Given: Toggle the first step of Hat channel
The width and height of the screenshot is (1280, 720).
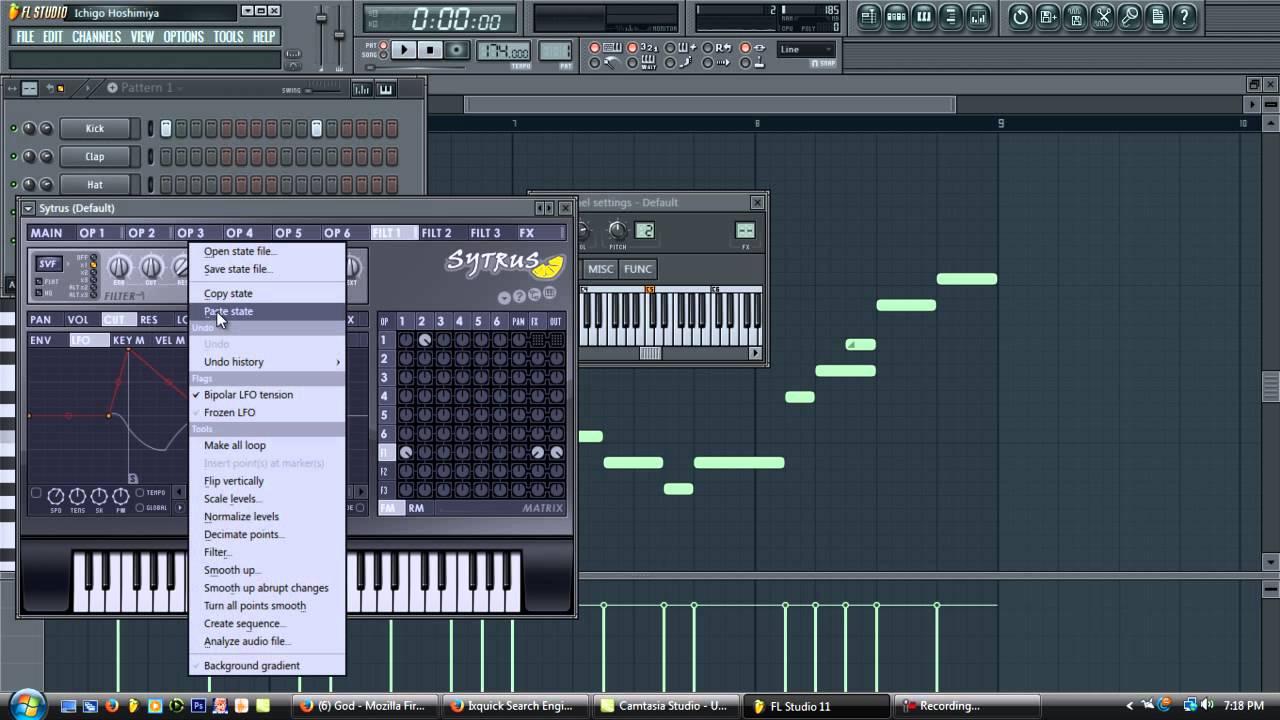Looking at the screenshot, I should [166, 184].
